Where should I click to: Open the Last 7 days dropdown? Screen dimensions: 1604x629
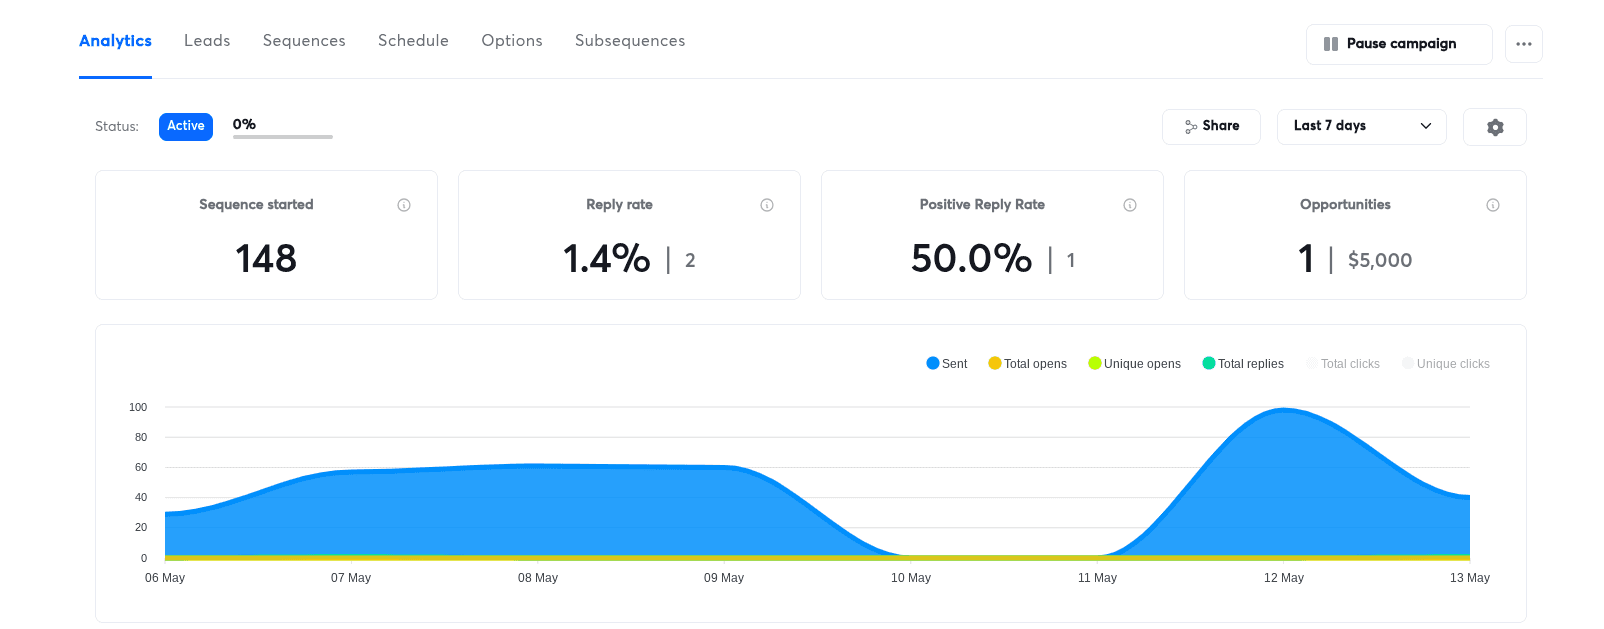(x=1362, y=127)
